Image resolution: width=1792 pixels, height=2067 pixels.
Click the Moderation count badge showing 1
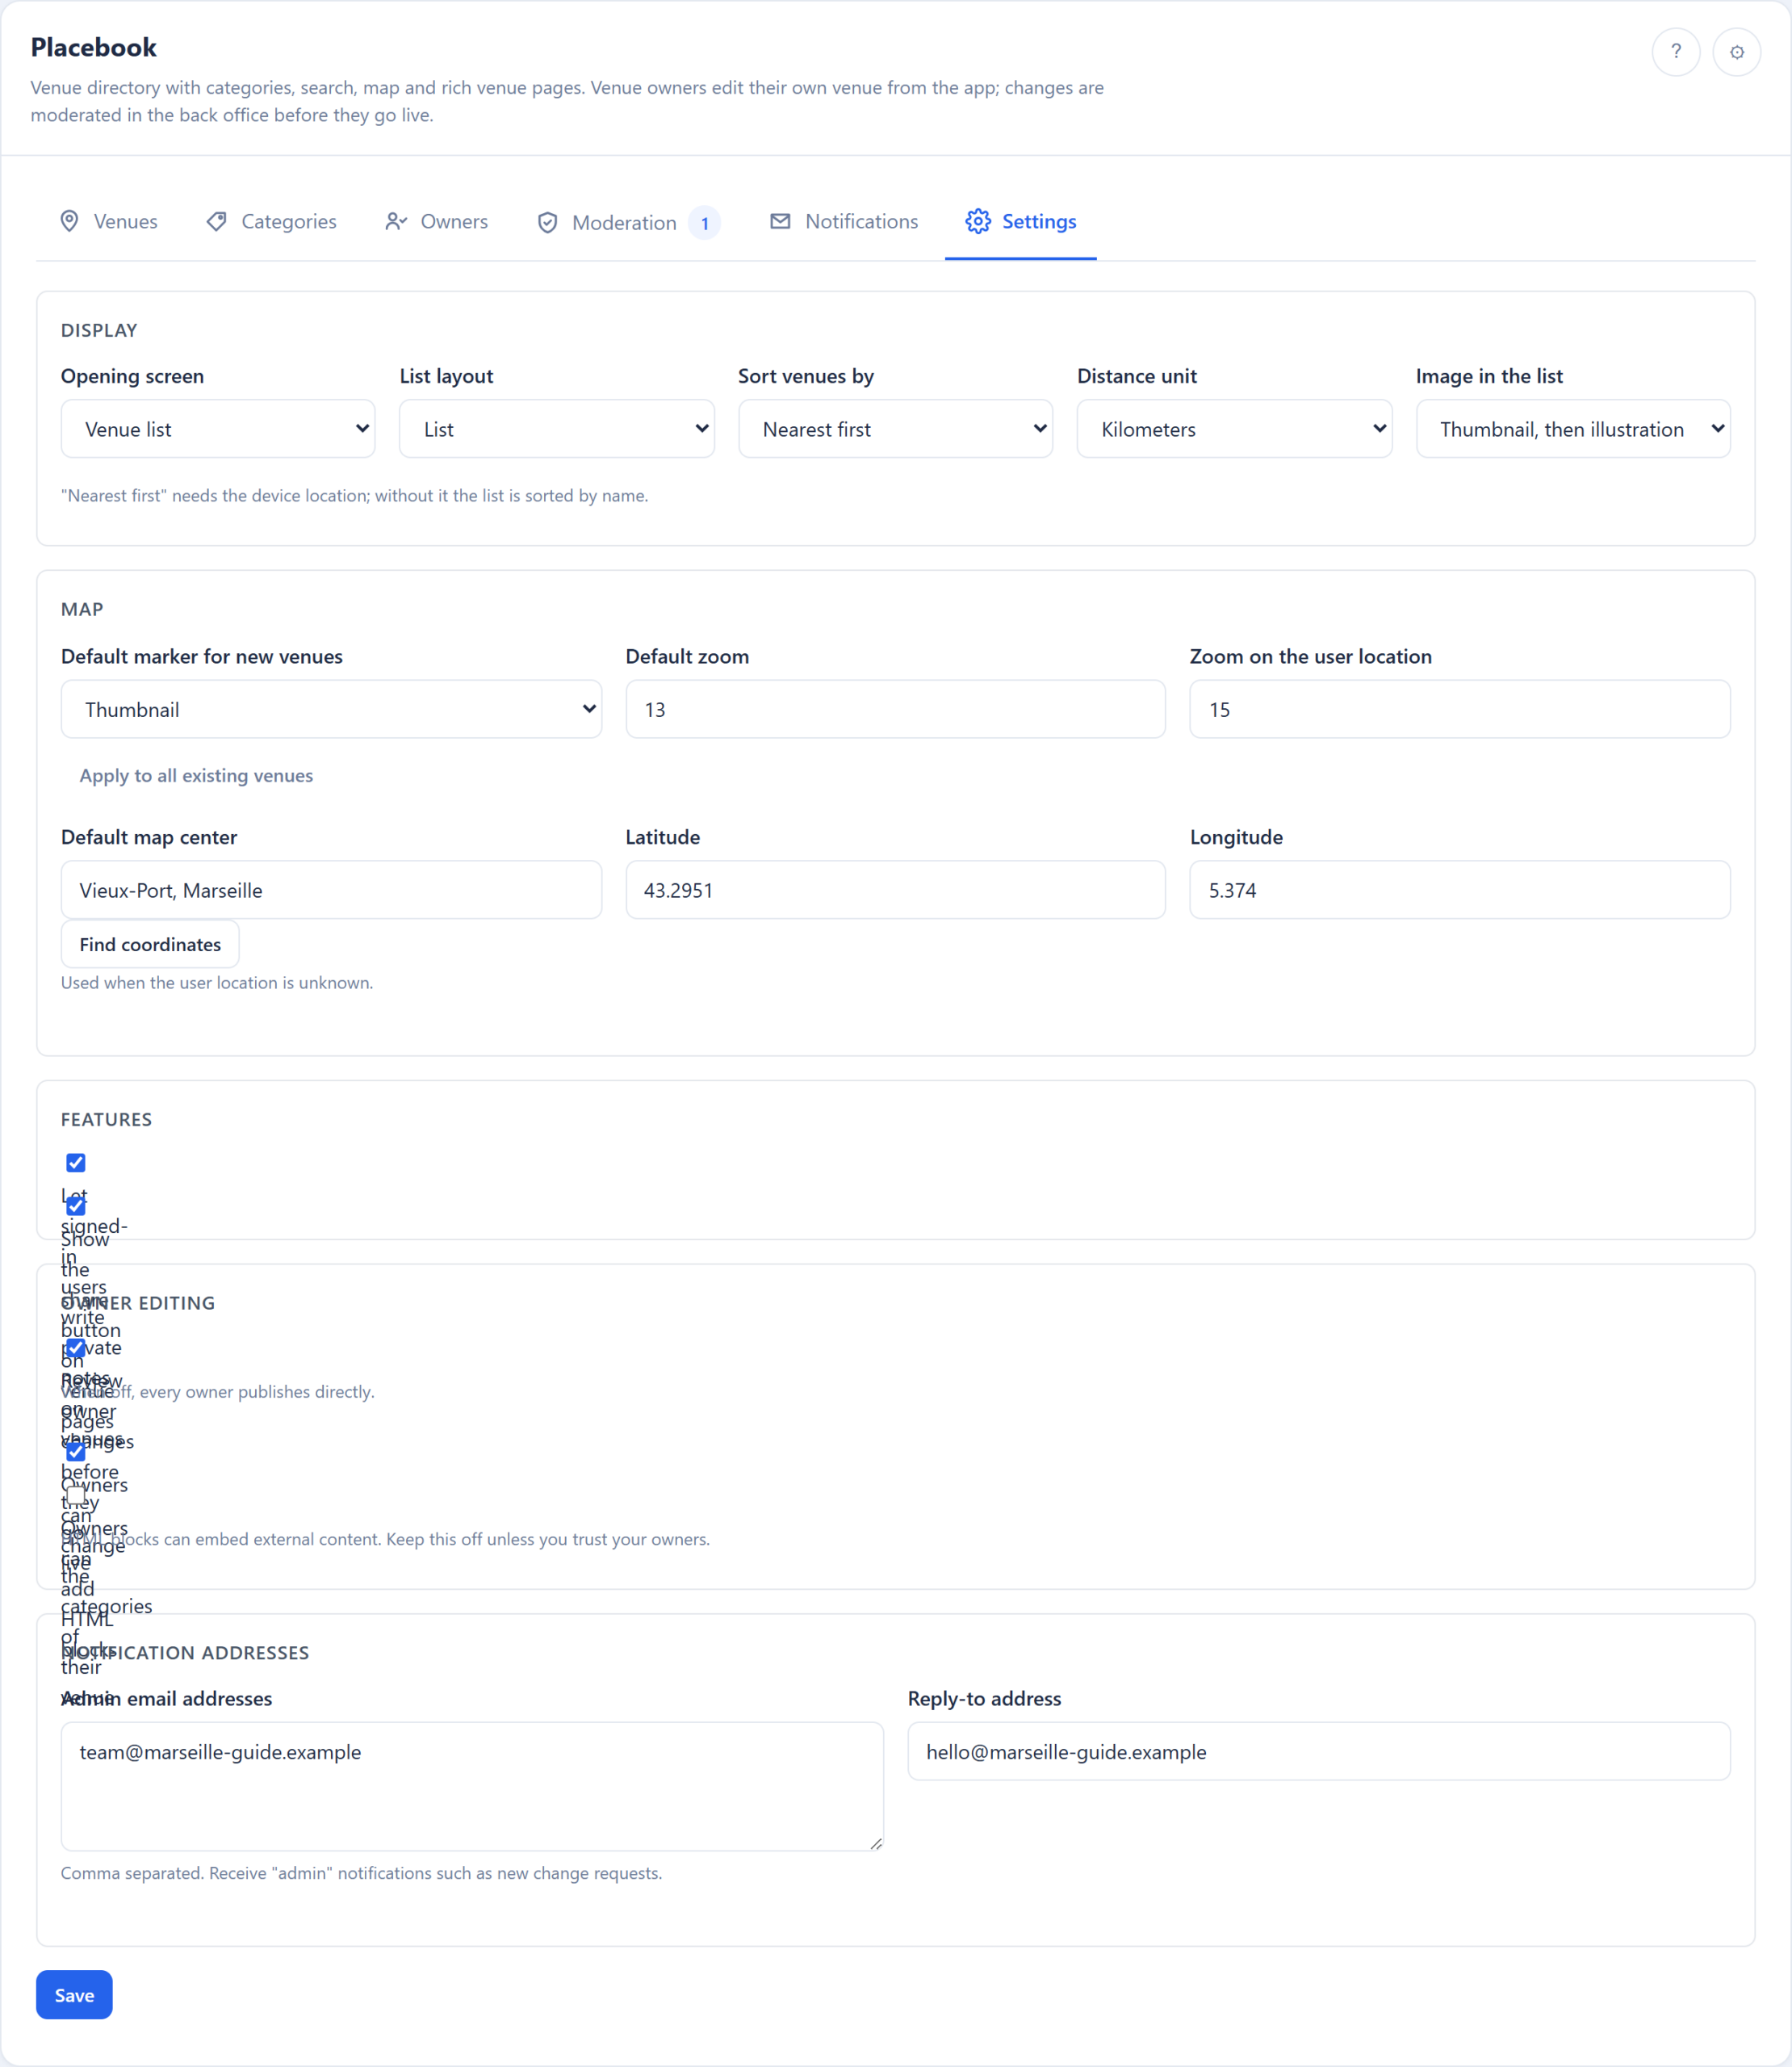click(x=705, y=223)
